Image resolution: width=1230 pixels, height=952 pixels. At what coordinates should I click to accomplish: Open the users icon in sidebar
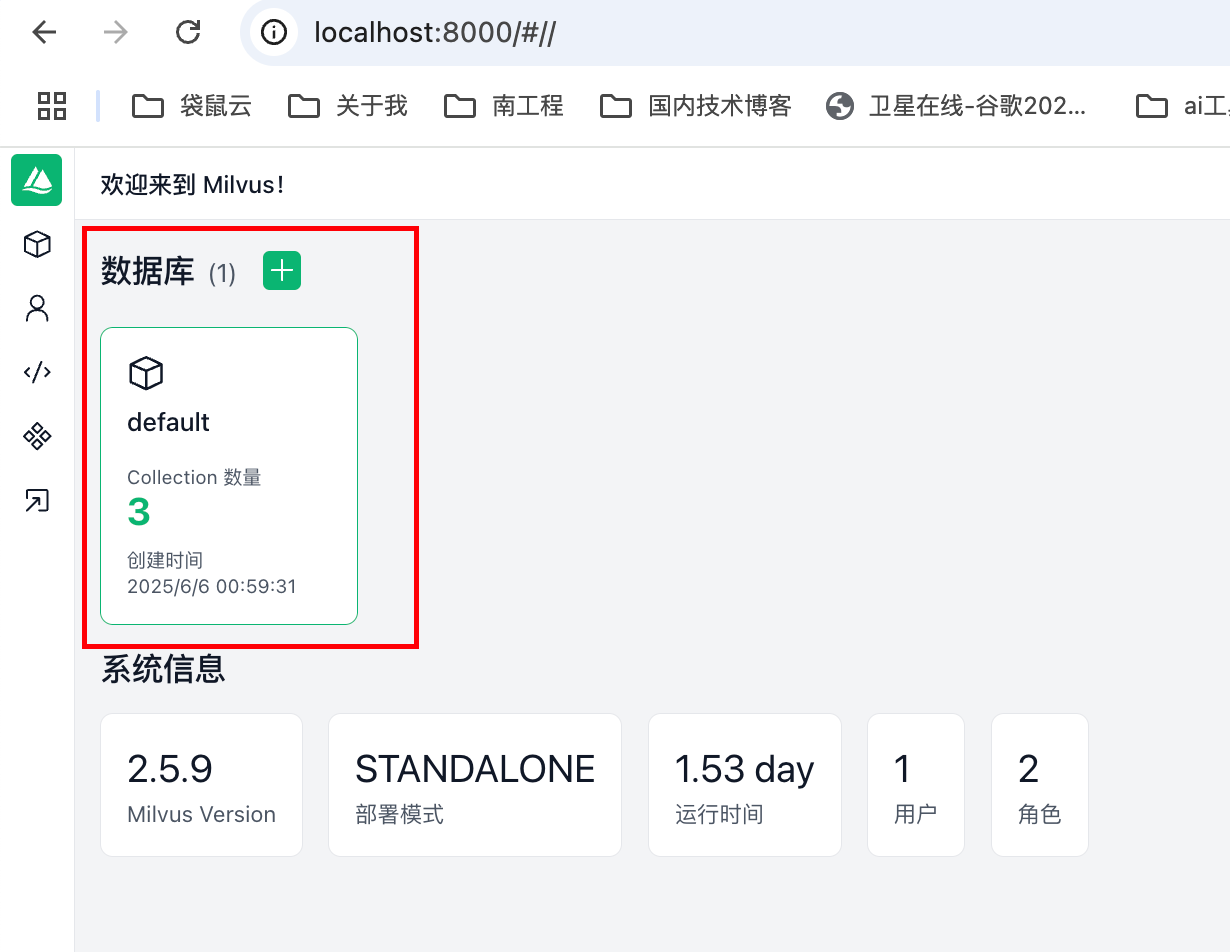37,308
